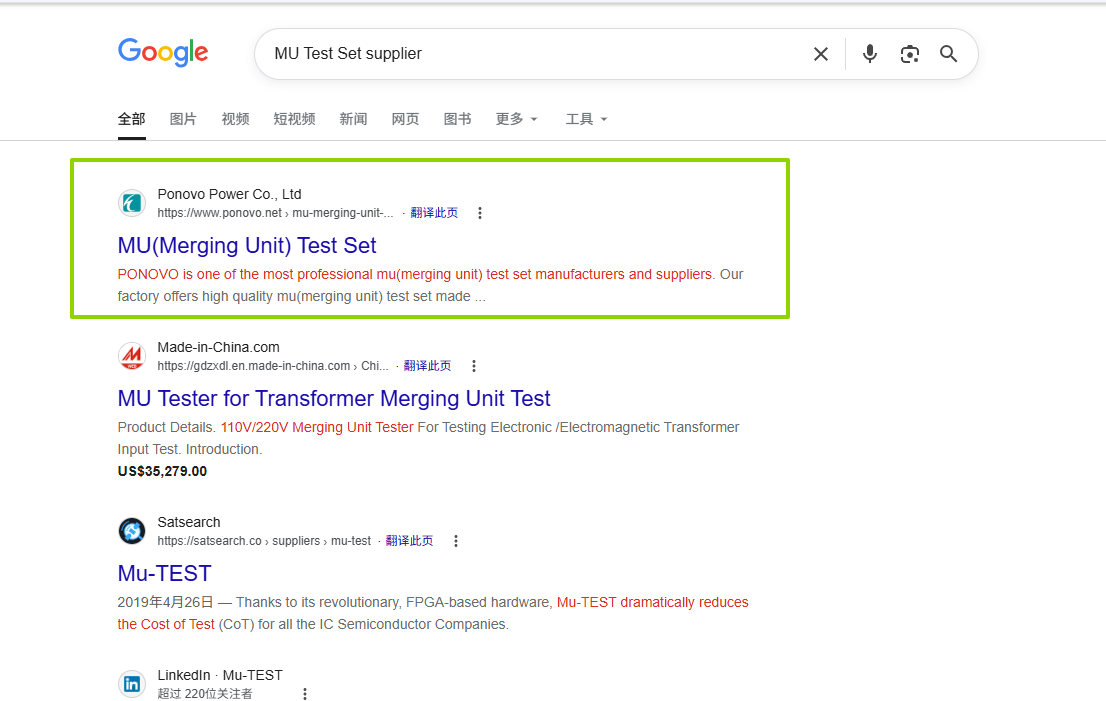Expand the 工具 dropdown
Screen dimensions: 1106x701
(586, 119)
